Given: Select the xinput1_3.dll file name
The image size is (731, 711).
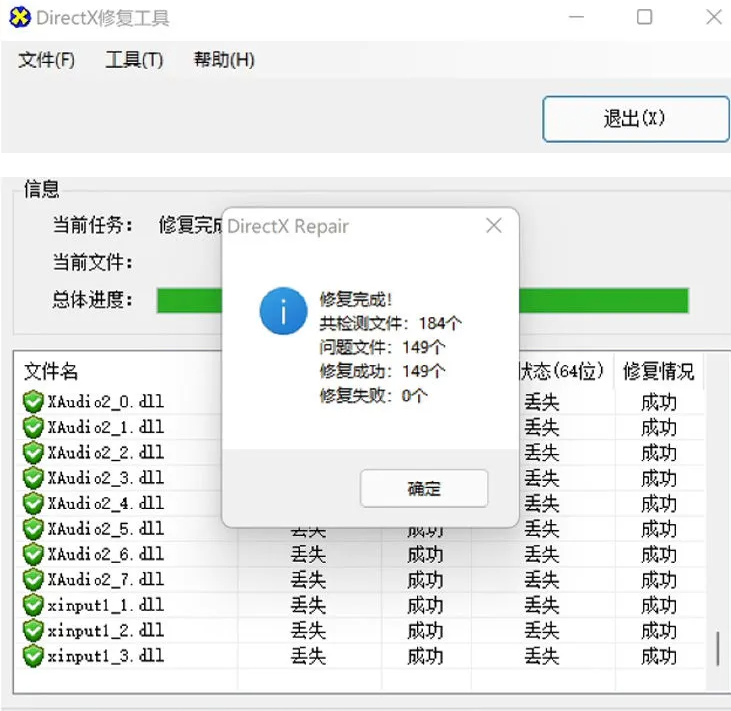Looking at the screenshot, I should pos(105,656).
